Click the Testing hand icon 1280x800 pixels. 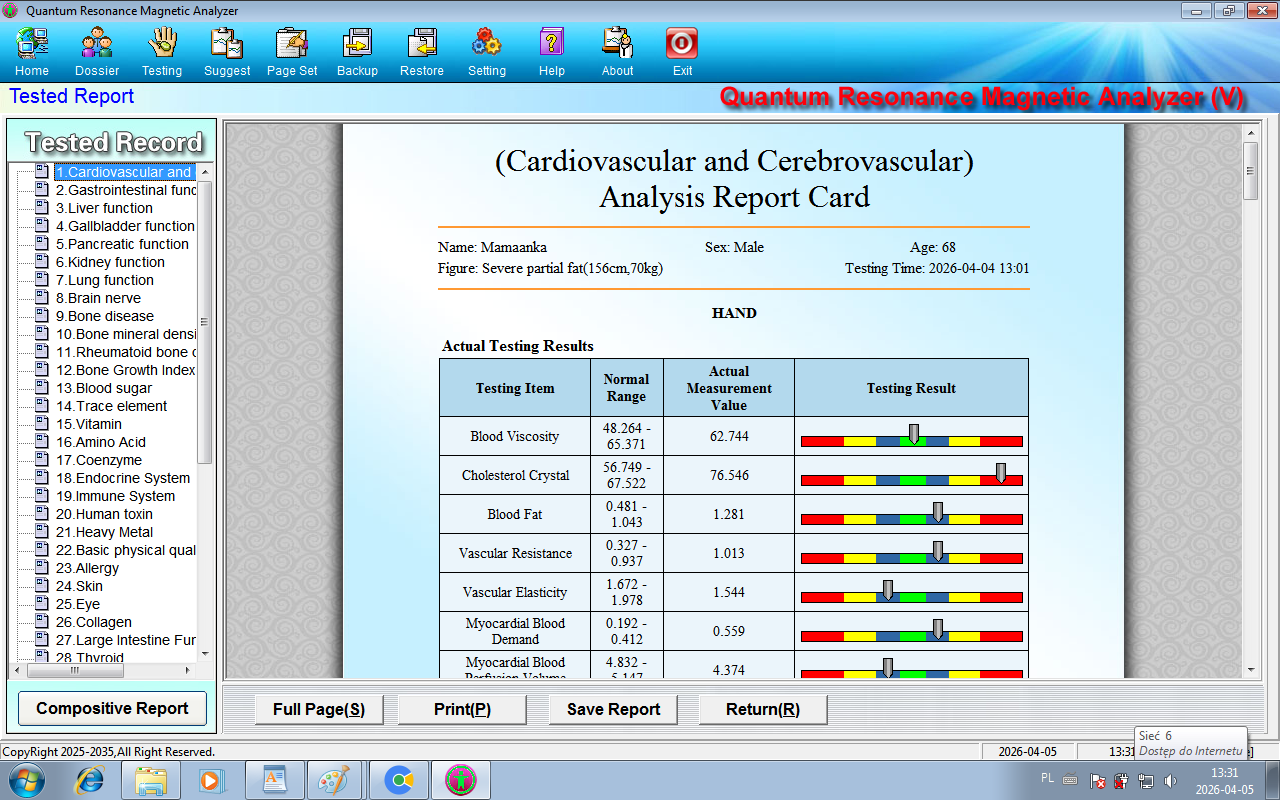(162, 45)
